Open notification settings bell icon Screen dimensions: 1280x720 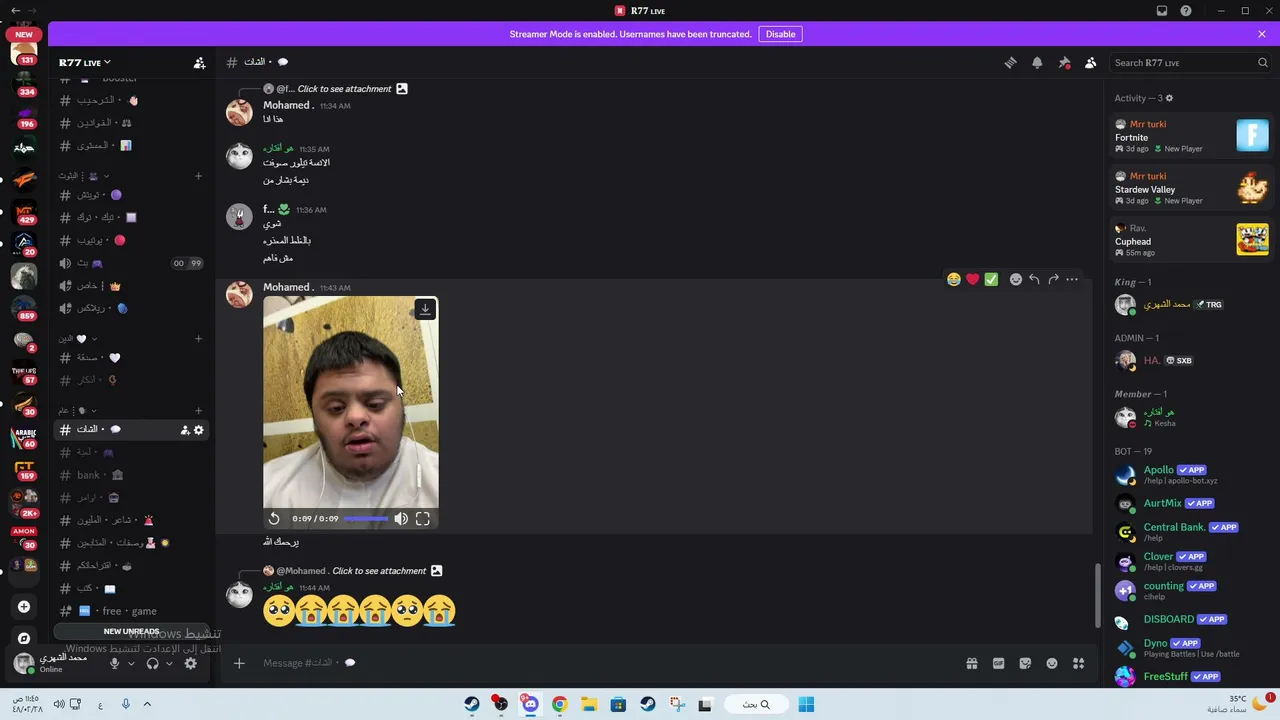click(x=1037, y=63)
